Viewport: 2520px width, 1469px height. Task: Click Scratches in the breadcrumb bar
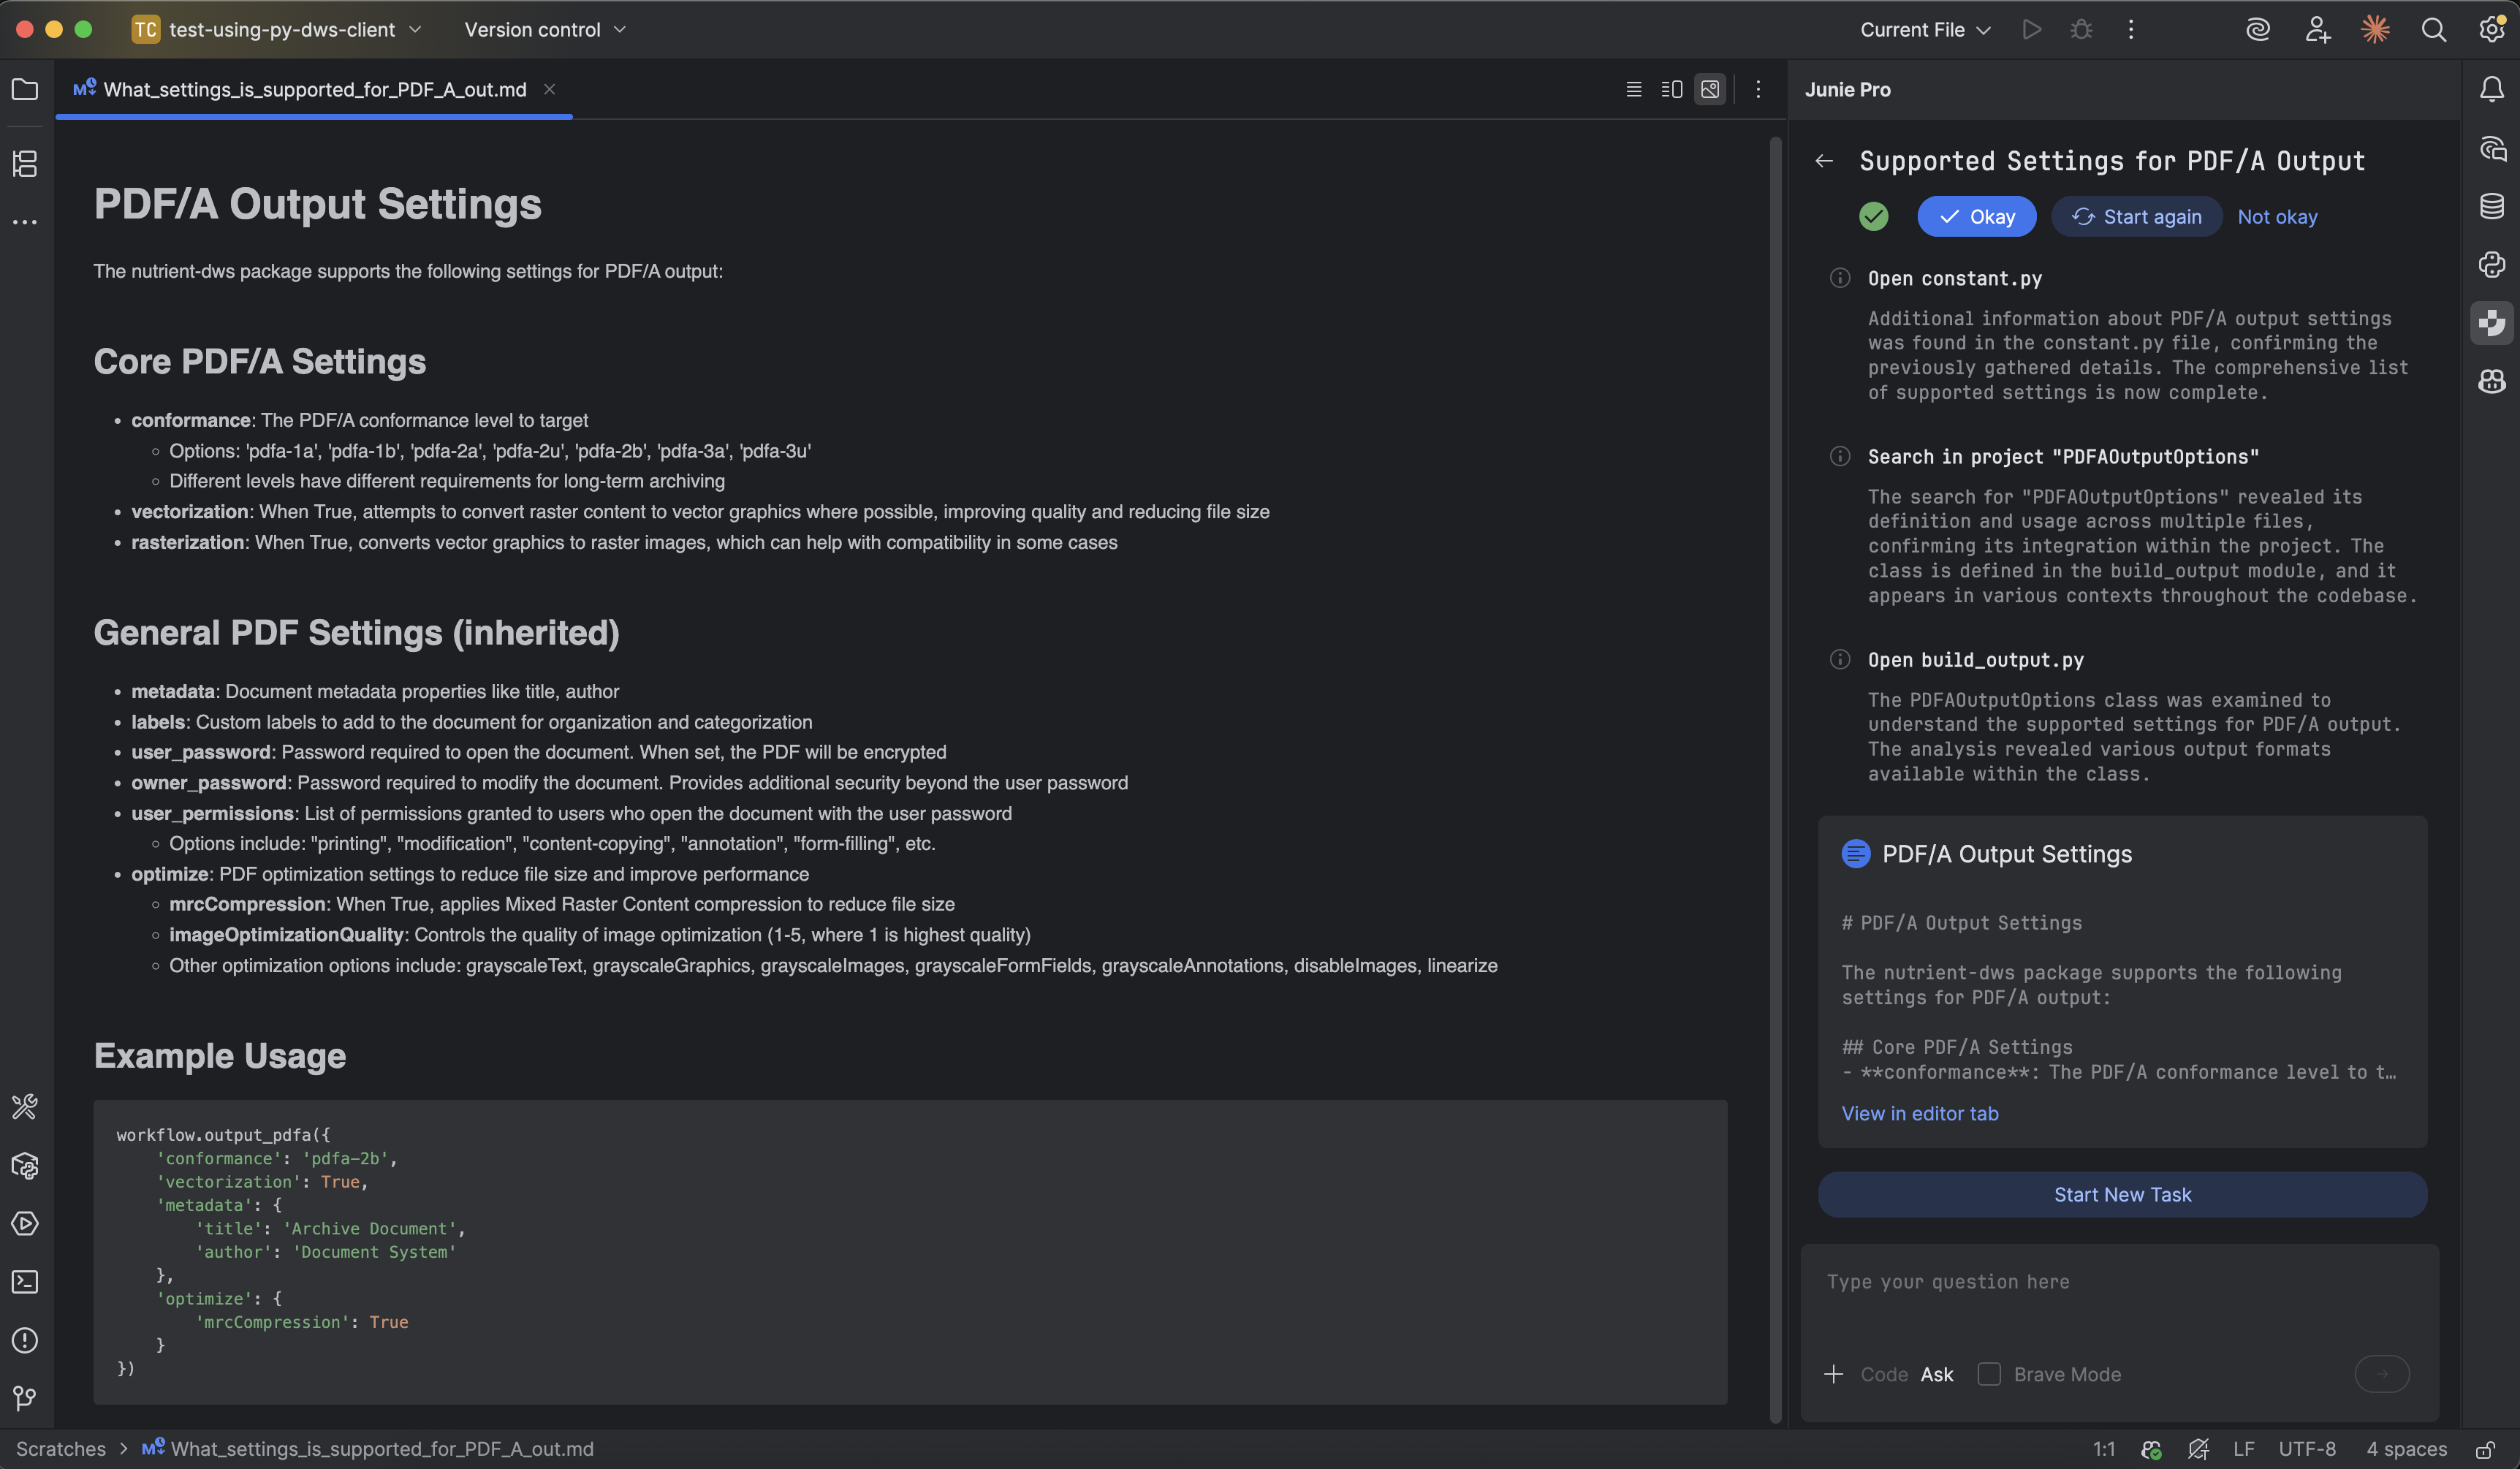[60, 1448]
